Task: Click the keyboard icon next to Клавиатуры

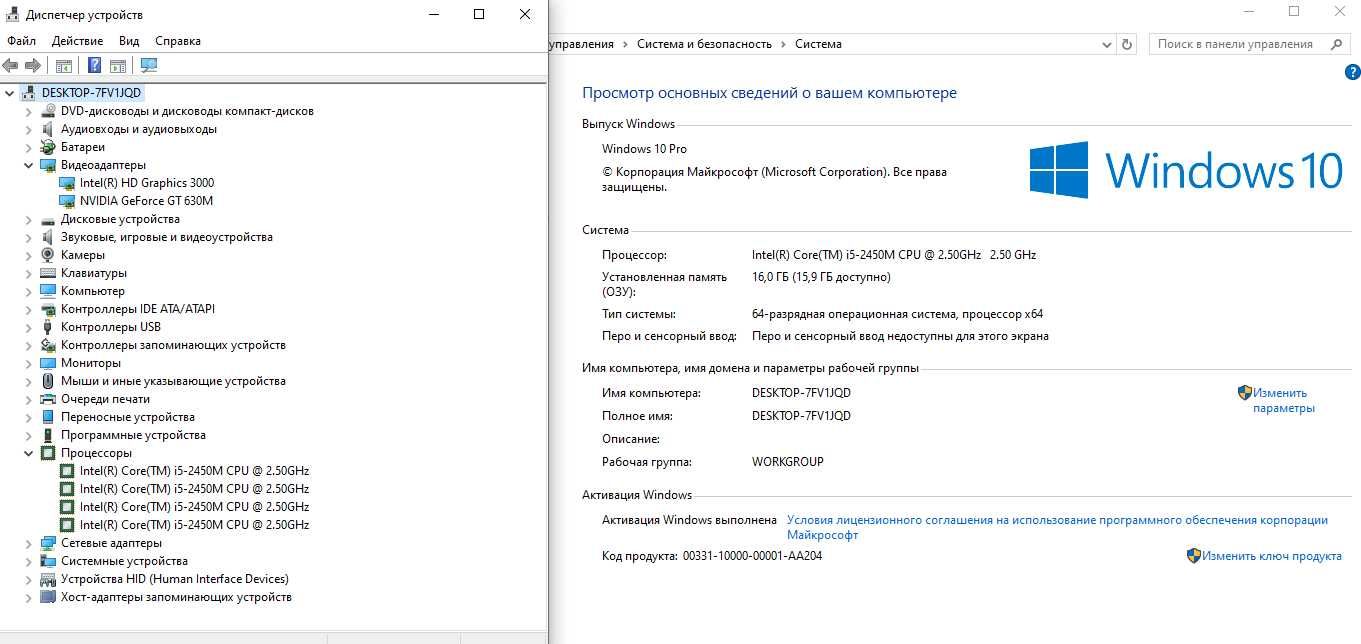Action: [48, 273]
